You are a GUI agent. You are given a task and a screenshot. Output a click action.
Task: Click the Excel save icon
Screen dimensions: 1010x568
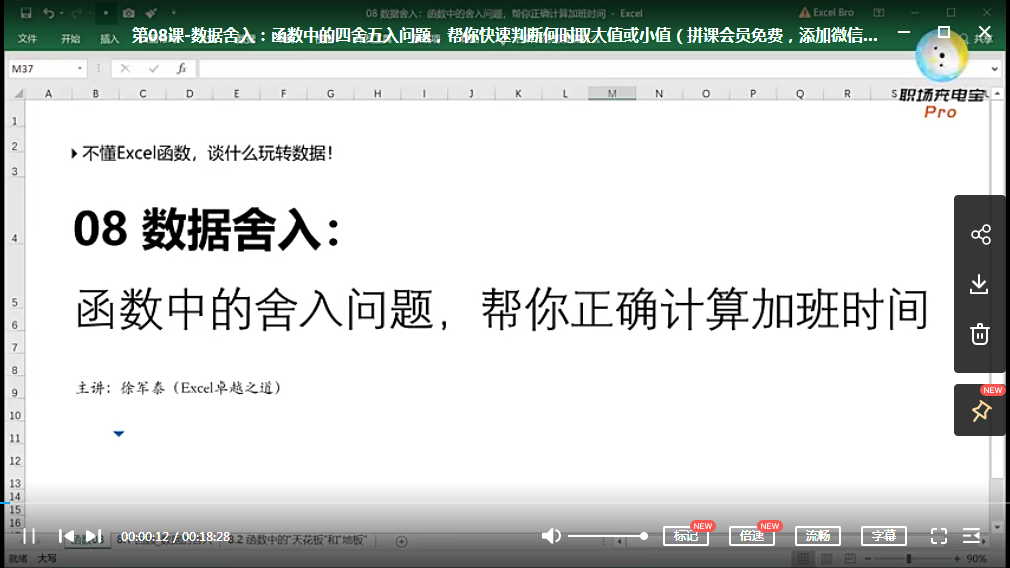tap(26, 13)
